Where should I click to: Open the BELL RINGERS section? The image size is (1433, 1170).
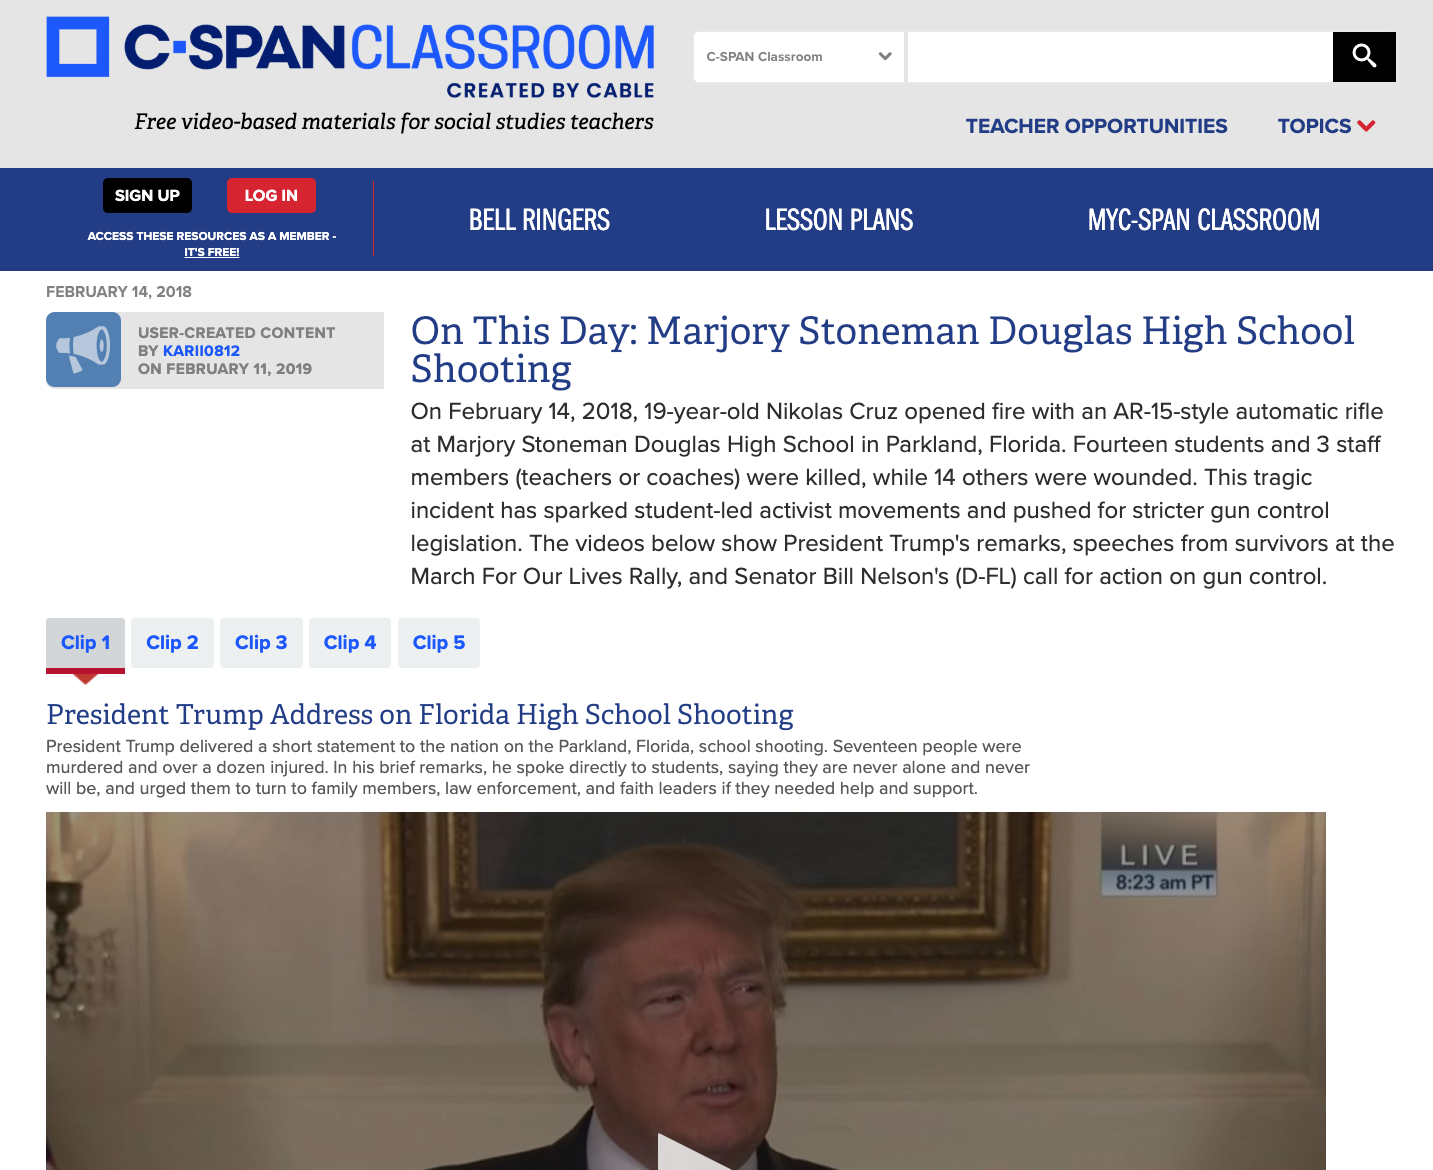coord(539,219)
